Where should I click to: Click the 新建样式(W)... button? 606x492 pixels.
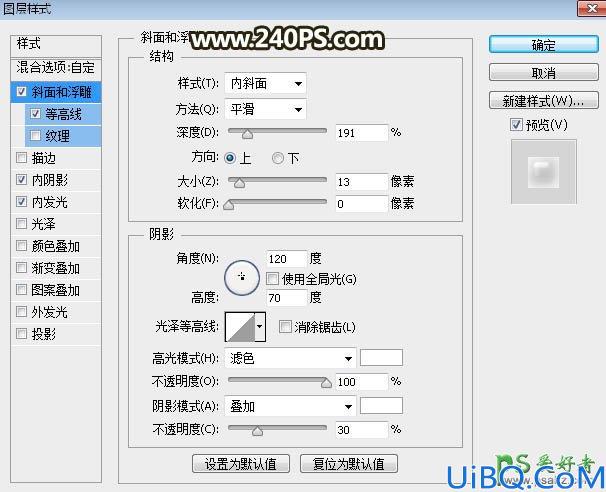(544, 101)
